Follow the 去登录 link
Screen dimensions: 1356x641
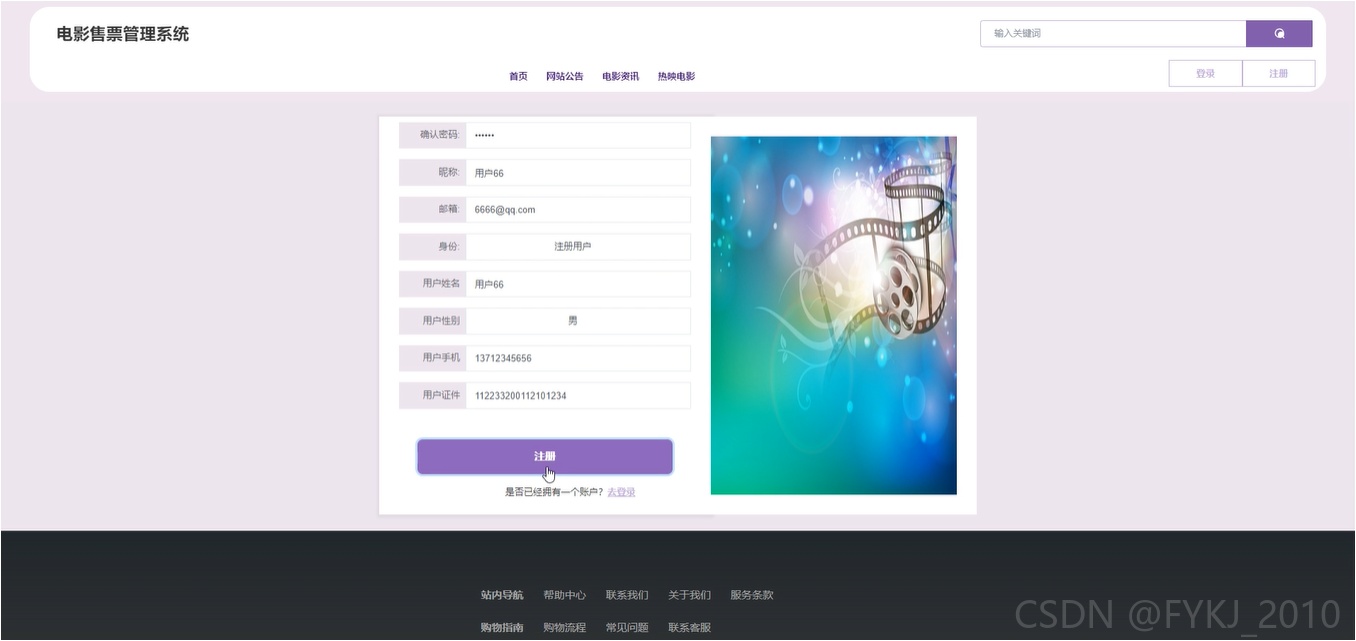pyautogui.click(x=621, y=492)
